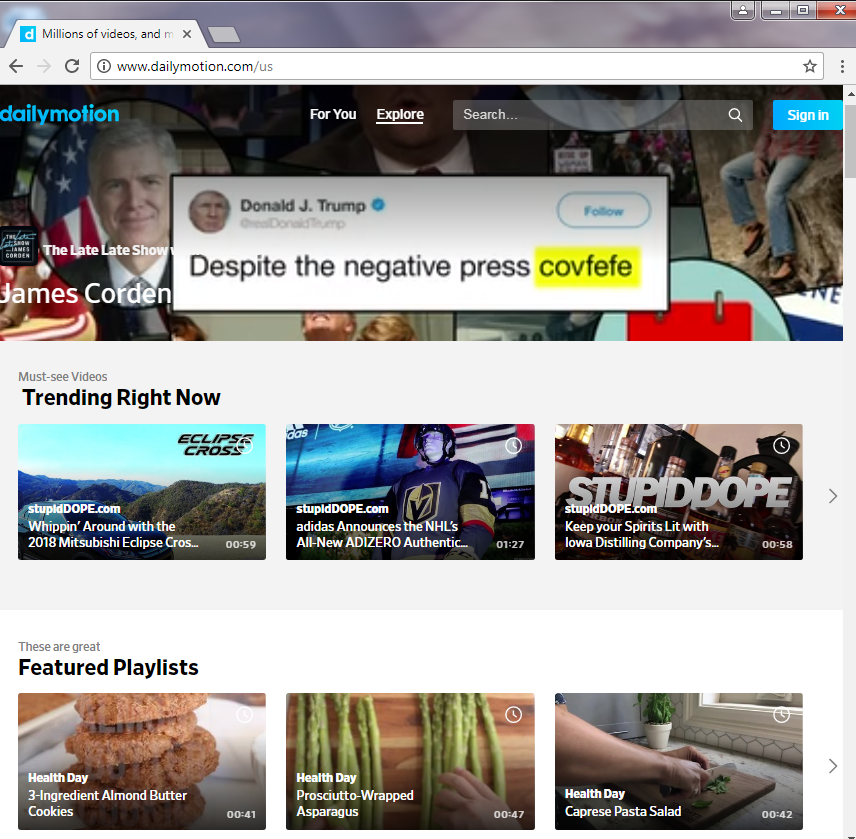Click the page vertical scrollbar thumb
856x839 pixels.
(850, 142)
